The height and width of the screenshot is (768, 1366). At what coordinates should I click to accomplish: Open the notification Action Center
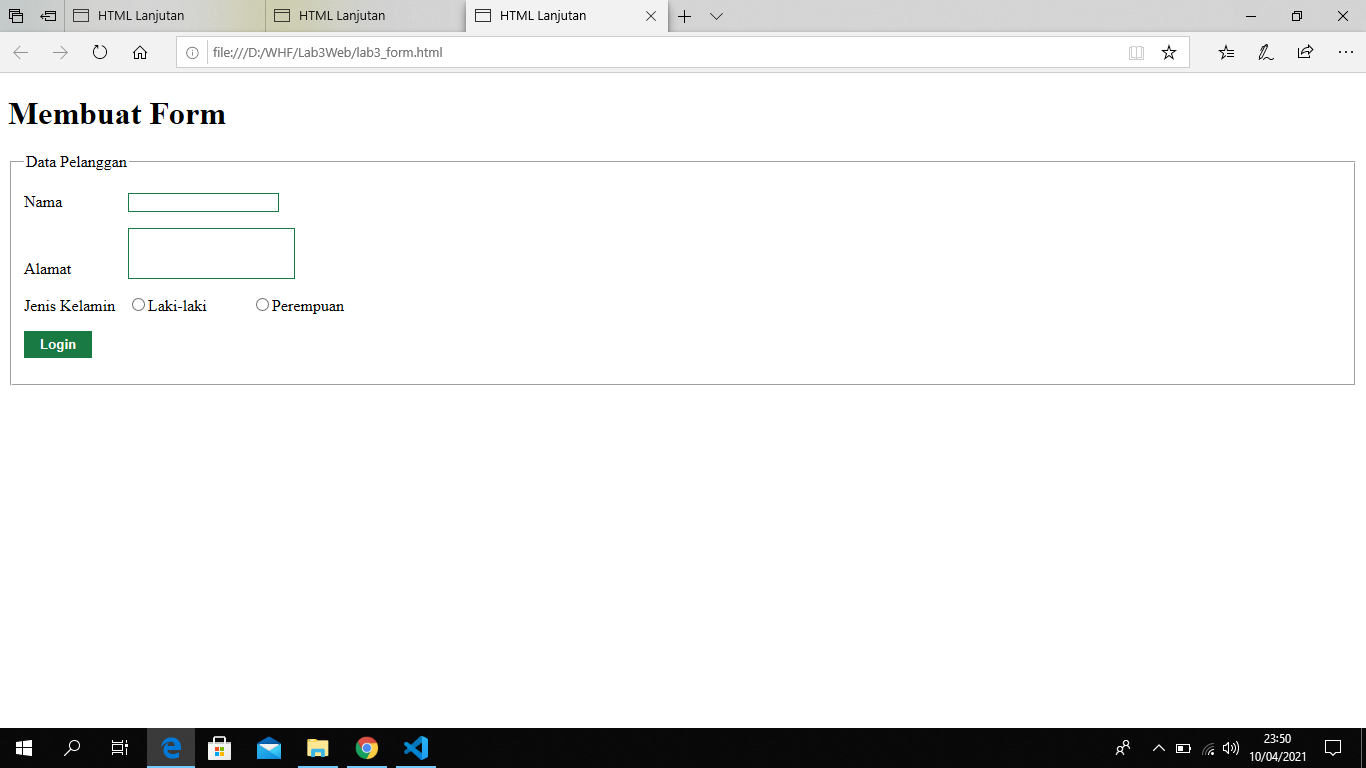[x=1332, y=748]
